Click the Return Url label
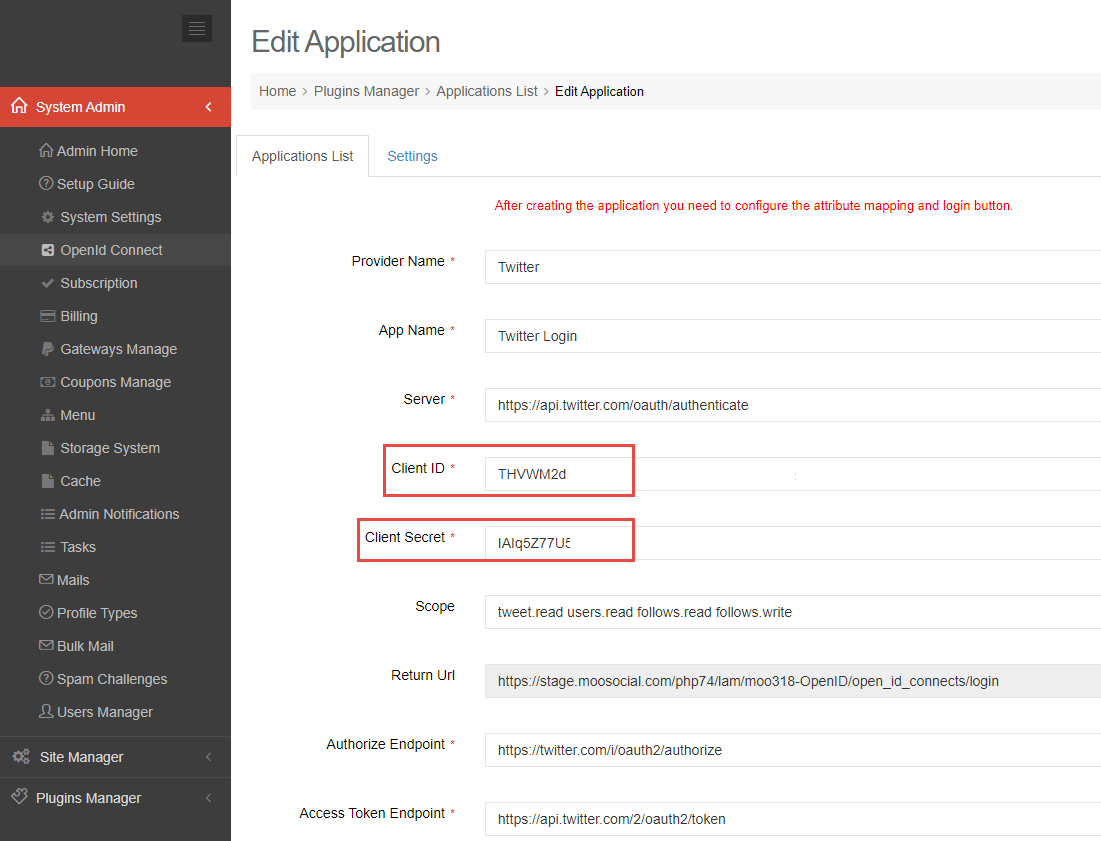The width and height of the screenshot is (1101, 841). 423,675
